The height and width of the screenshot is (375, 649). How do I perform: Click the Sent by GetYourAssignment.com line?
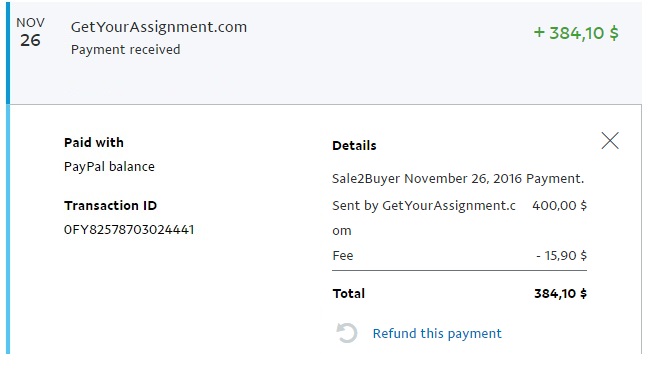[424, 218]
